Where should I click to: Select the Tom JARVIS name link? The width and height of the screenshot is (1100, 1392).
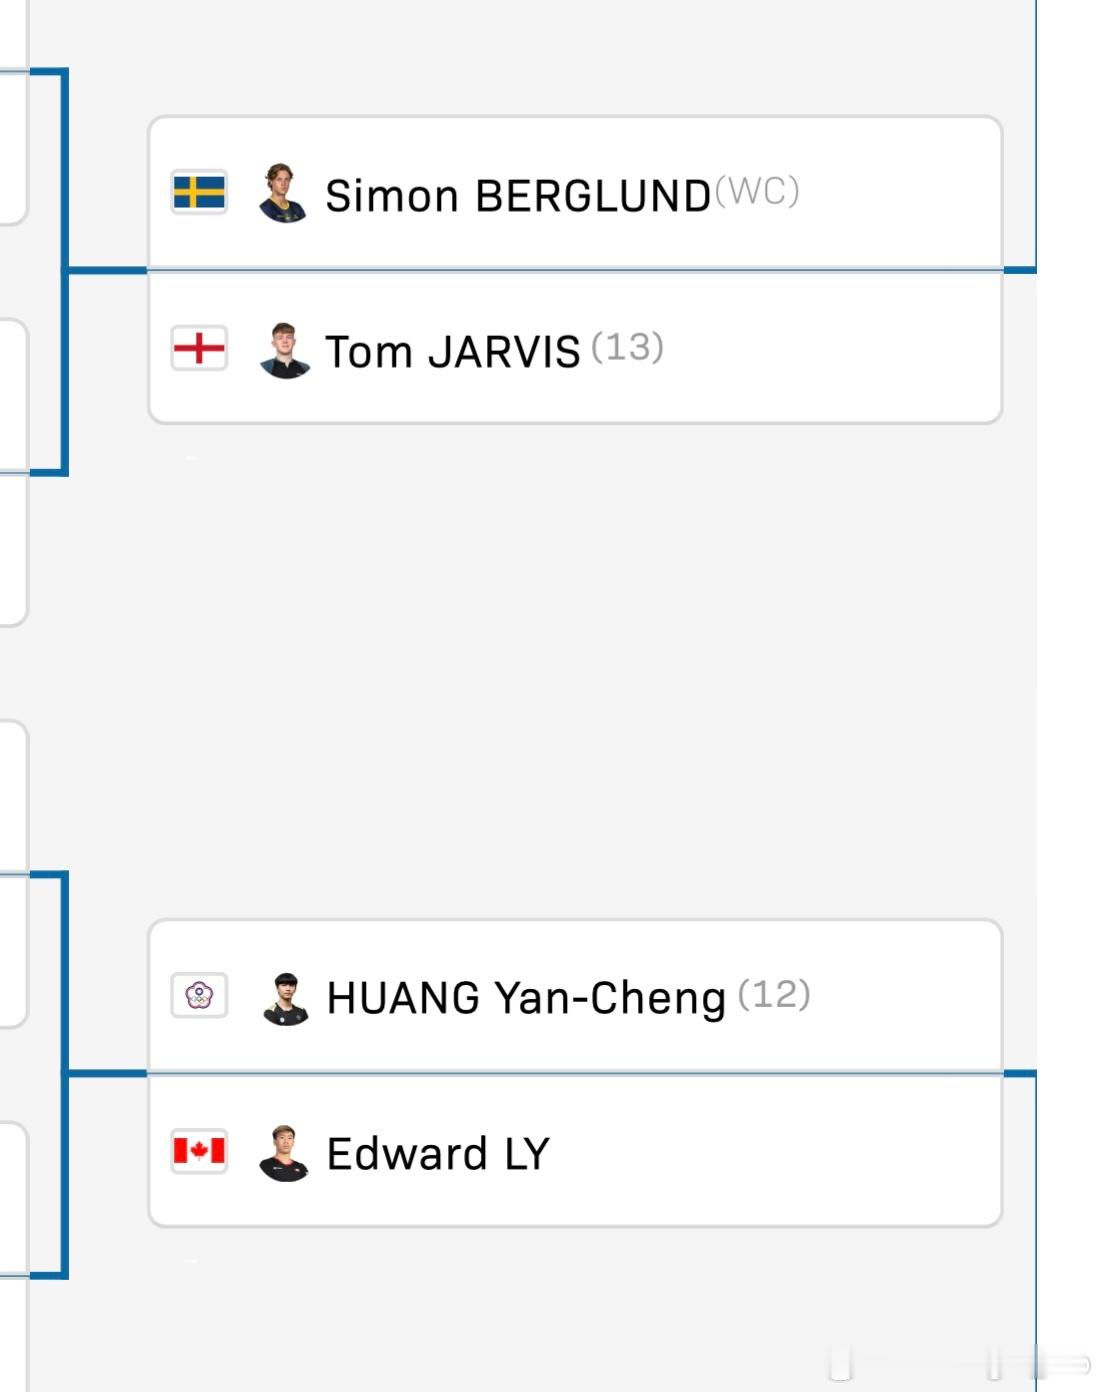(453, 352)
